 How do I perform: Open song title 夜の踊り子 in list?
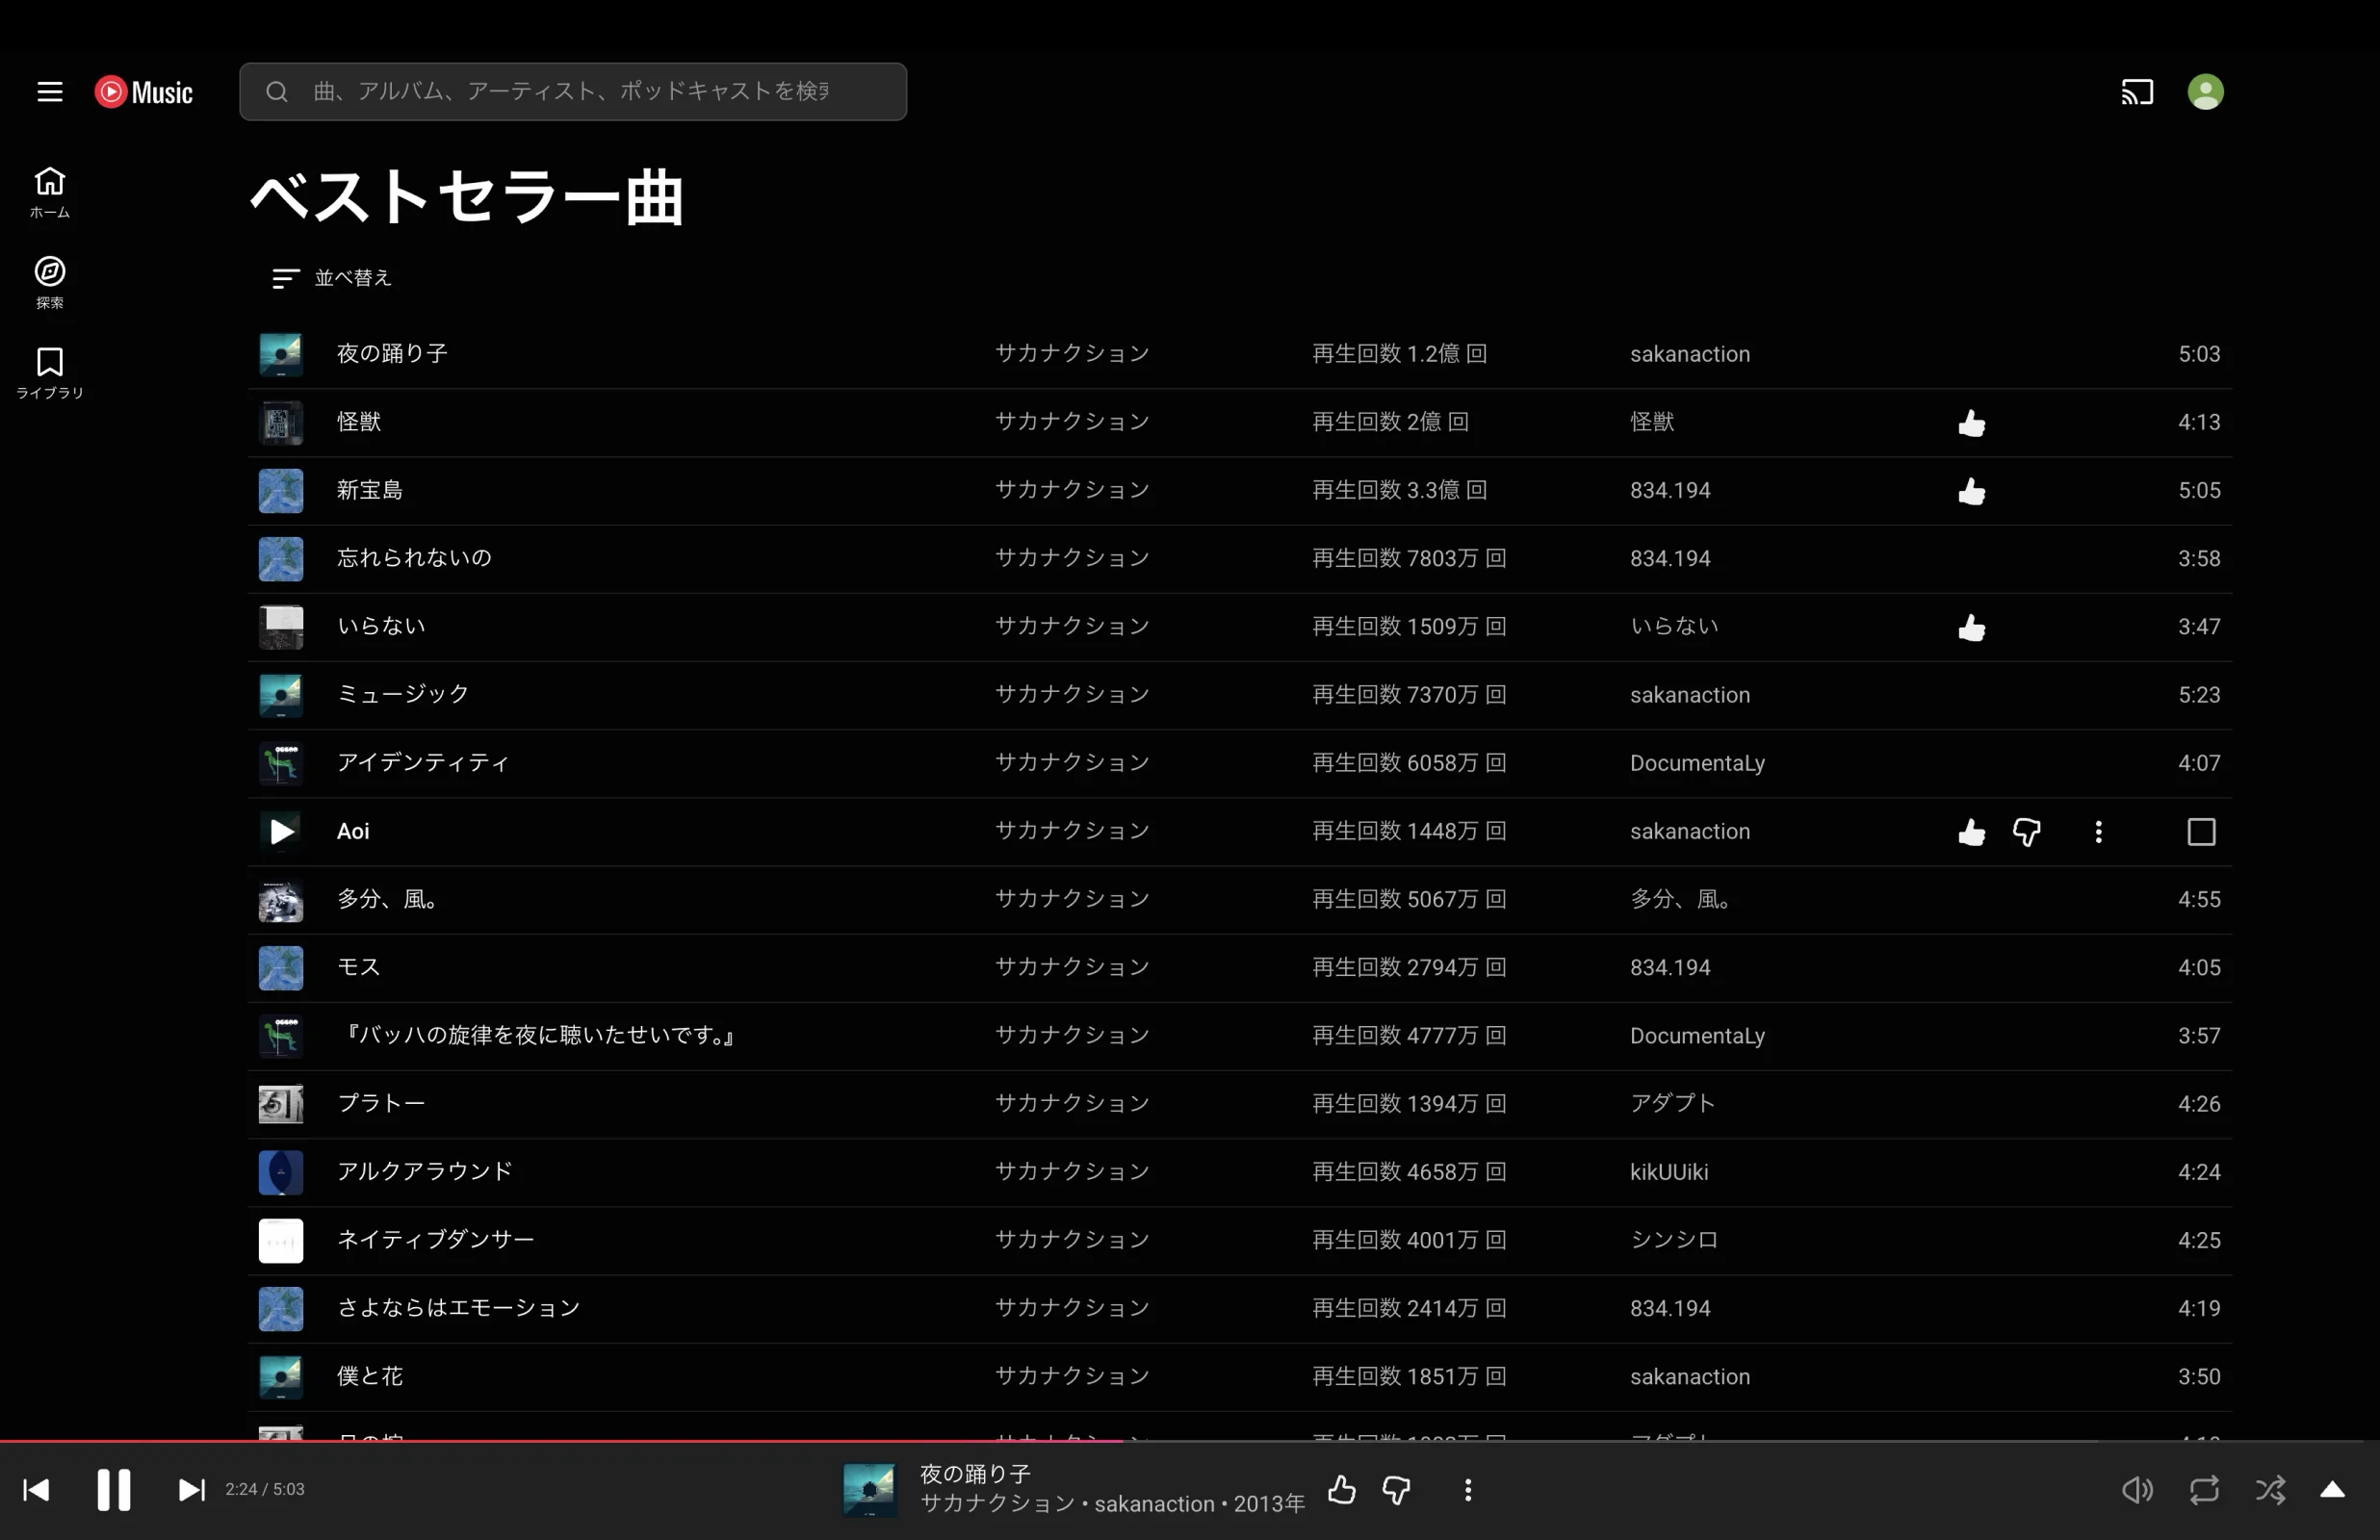click(x=392, y=354)
